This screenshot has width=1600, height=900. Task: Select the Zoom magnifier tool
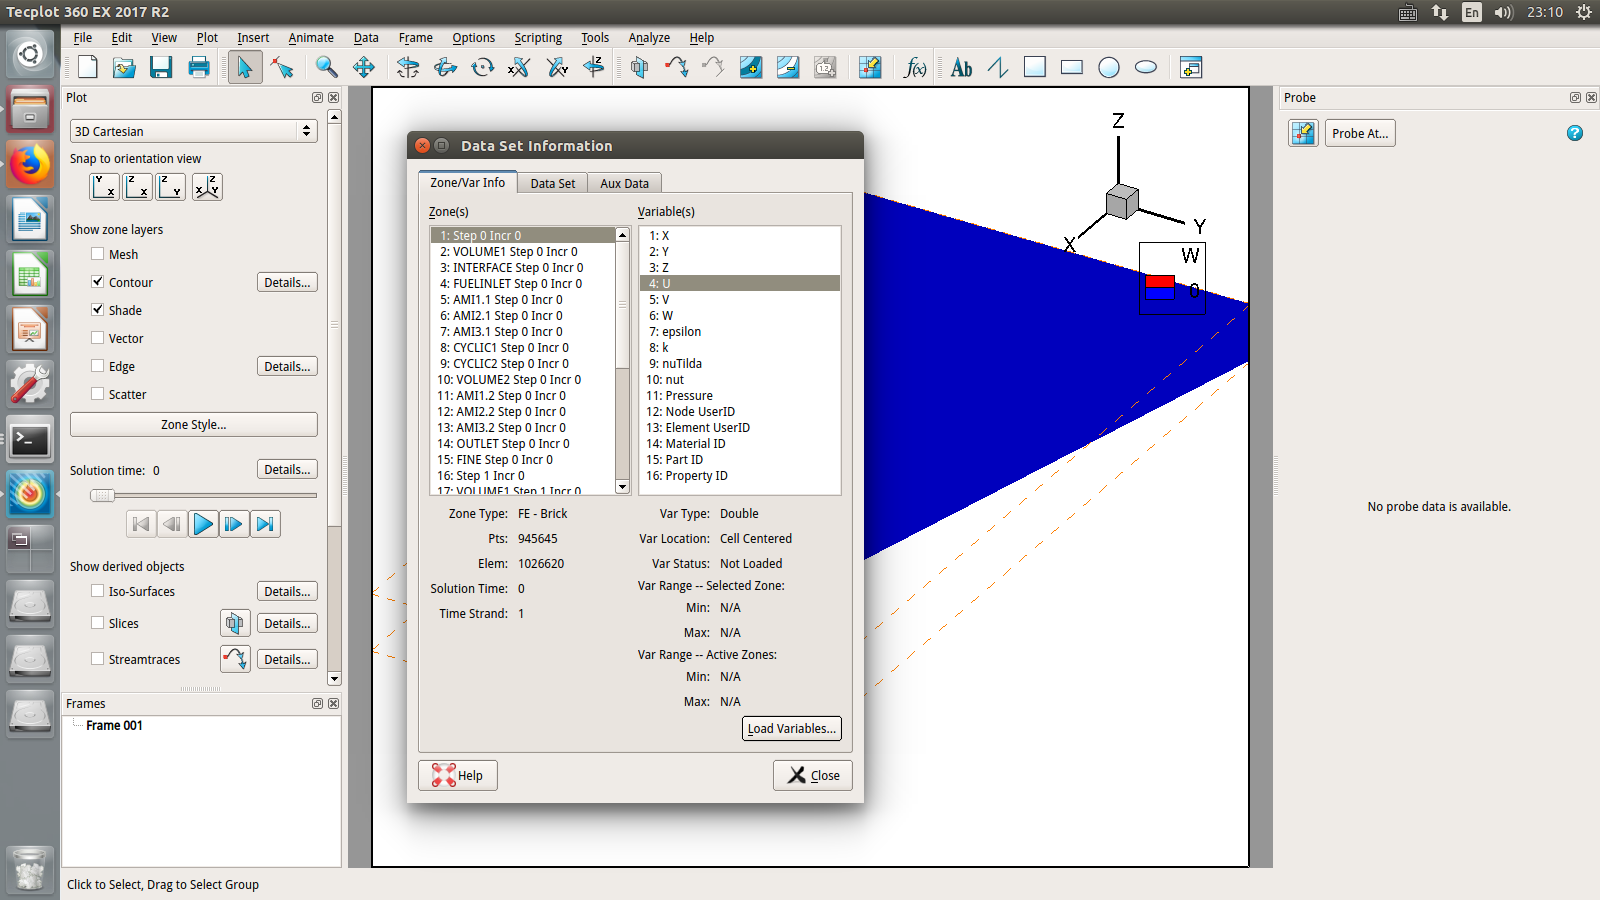point(326,67)
